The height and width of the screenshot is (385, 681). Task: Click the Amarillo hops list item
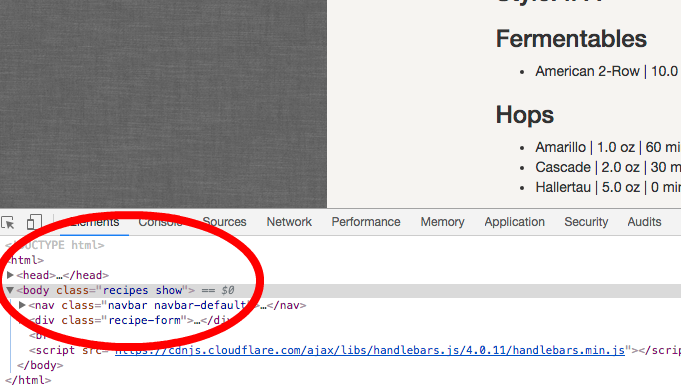click(x=608, y=147)
